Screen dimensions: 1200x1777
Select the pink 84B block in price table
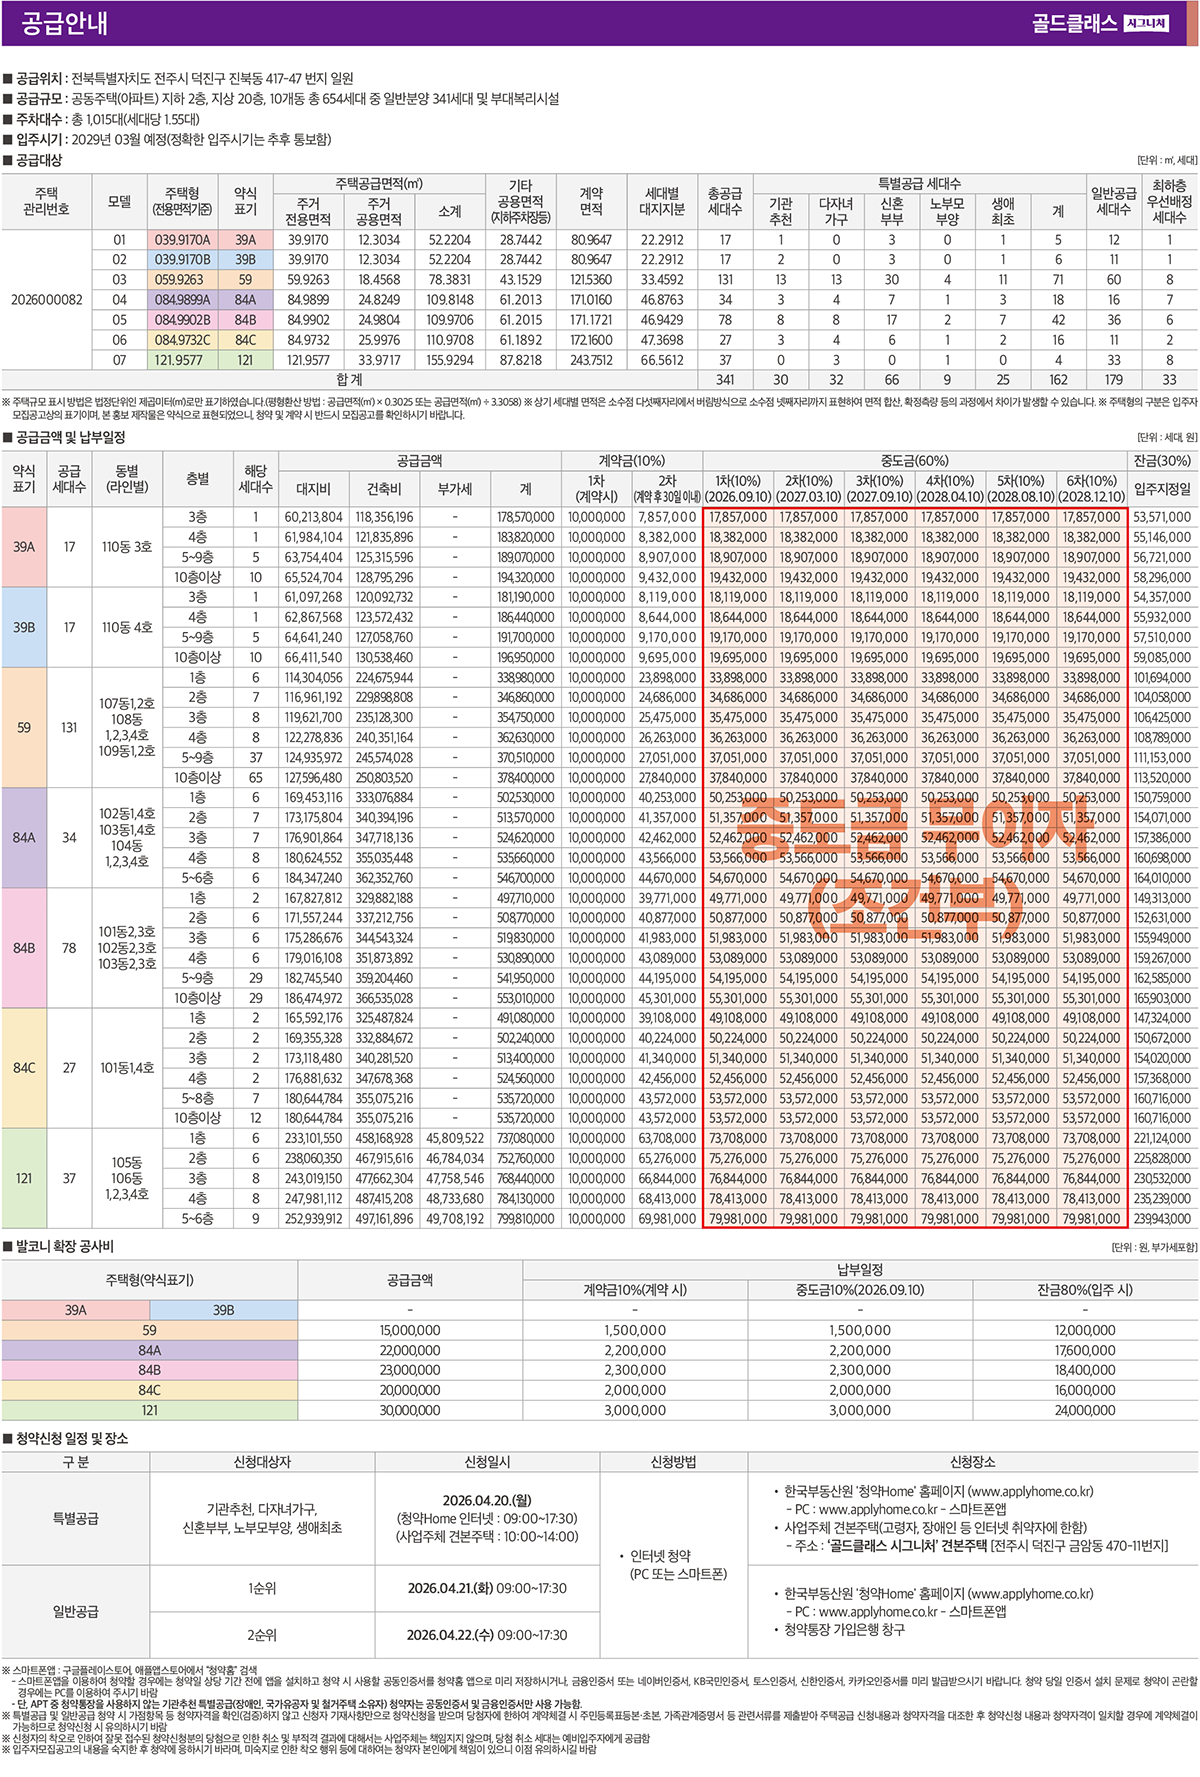coord(24,947)
